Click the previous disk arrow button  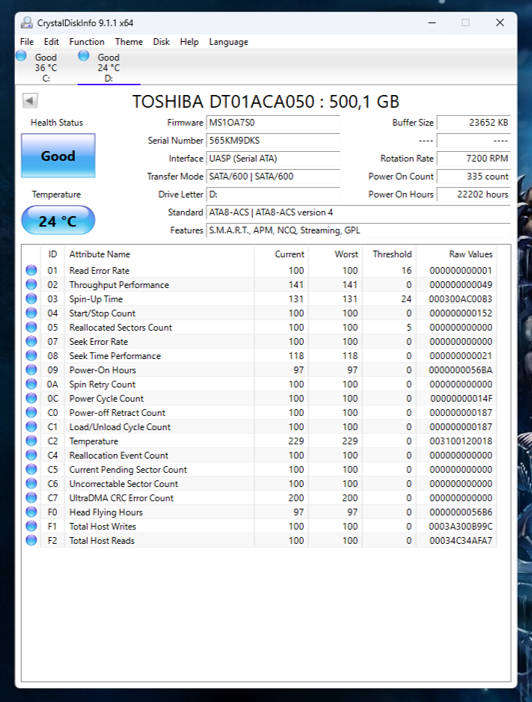[30, 101]
